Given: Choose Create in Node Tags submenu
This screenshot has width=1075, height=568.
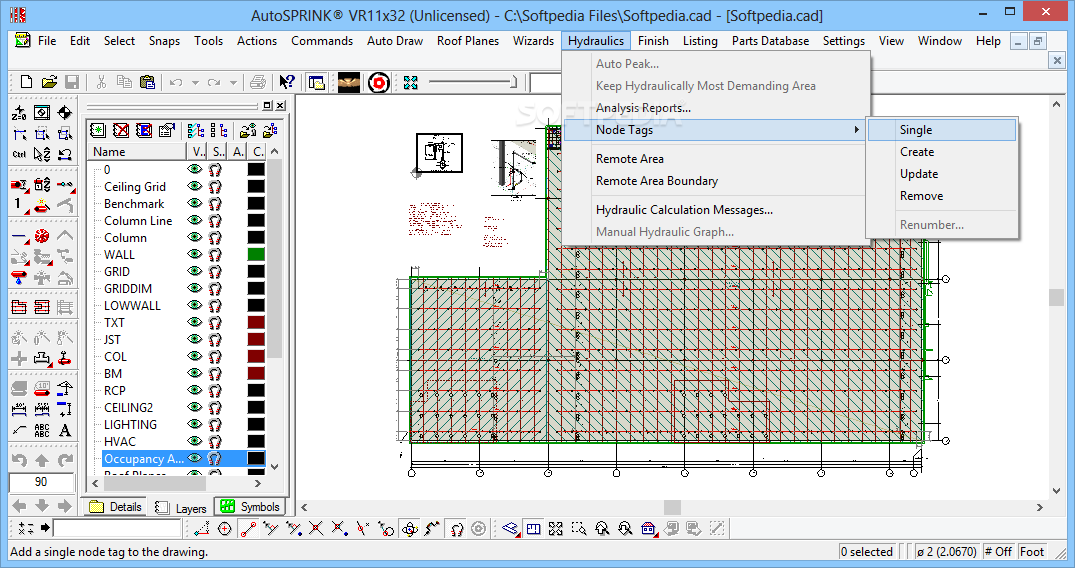Looking at the screenshot, I should click(917, 152).
